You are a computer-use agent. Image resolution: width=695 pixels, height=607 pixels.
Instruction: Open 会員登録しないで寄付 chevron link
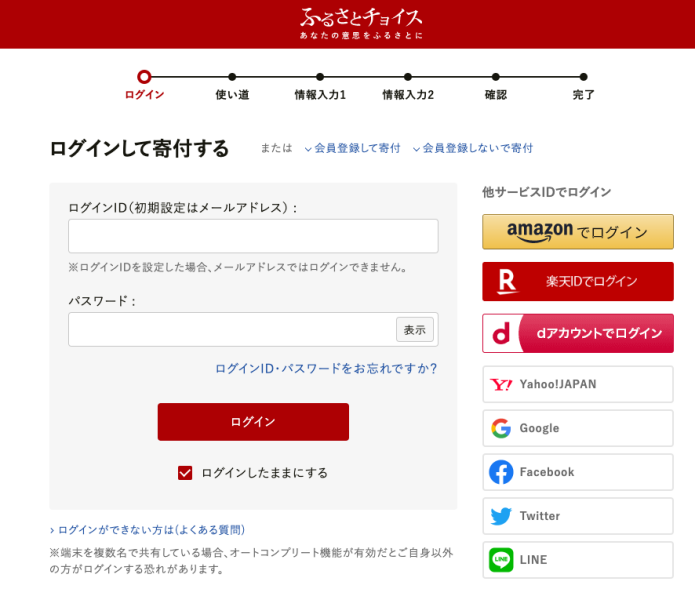tap(472, 148)
